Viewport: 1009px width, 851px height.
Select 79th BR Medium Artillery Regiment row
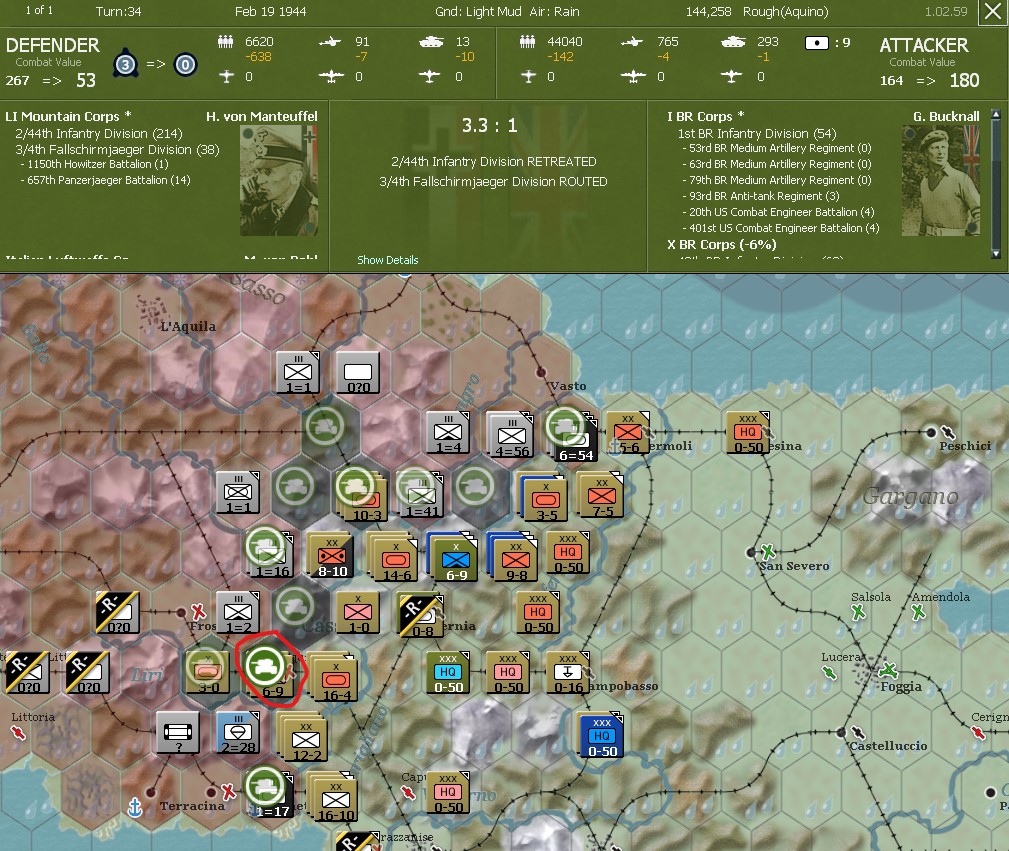(x=777, y=180)
